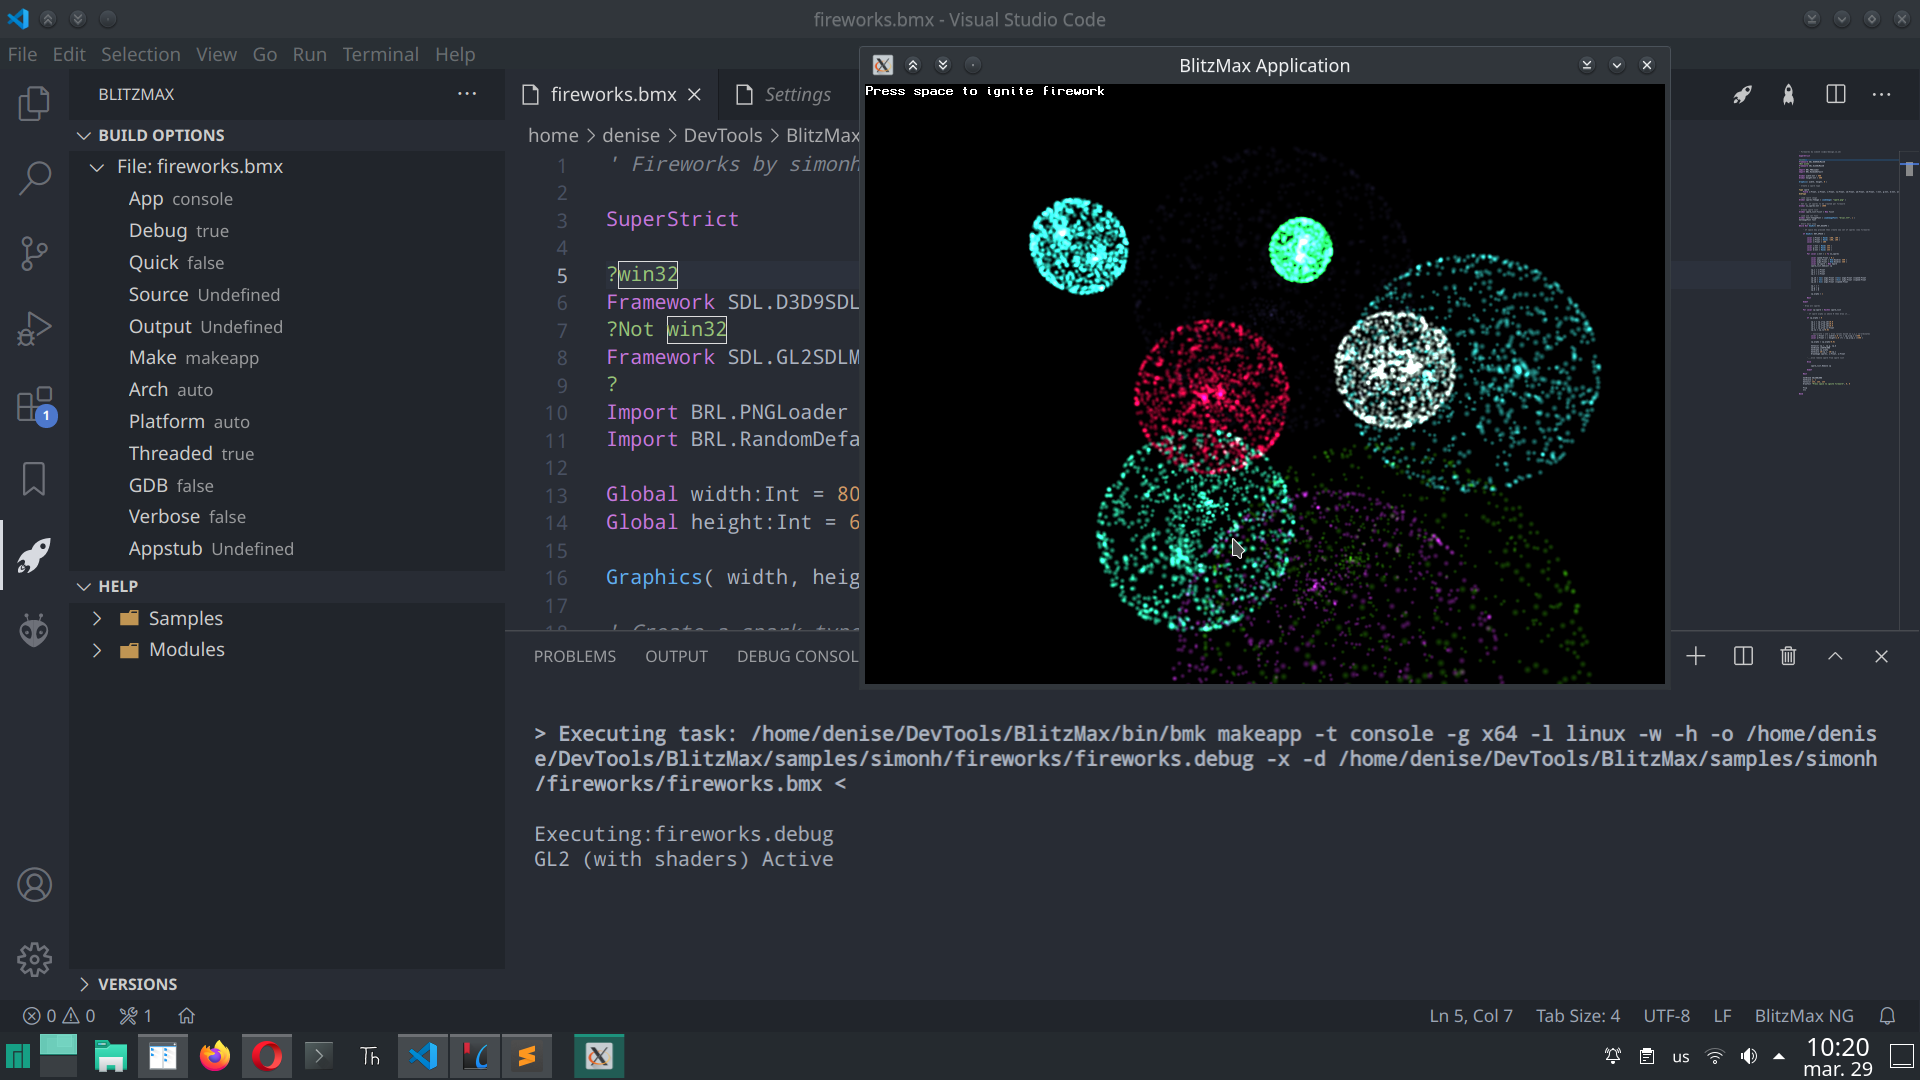1920x1080 pixels.
Task: Open the Terminal menu
Action: coord(380,54)
